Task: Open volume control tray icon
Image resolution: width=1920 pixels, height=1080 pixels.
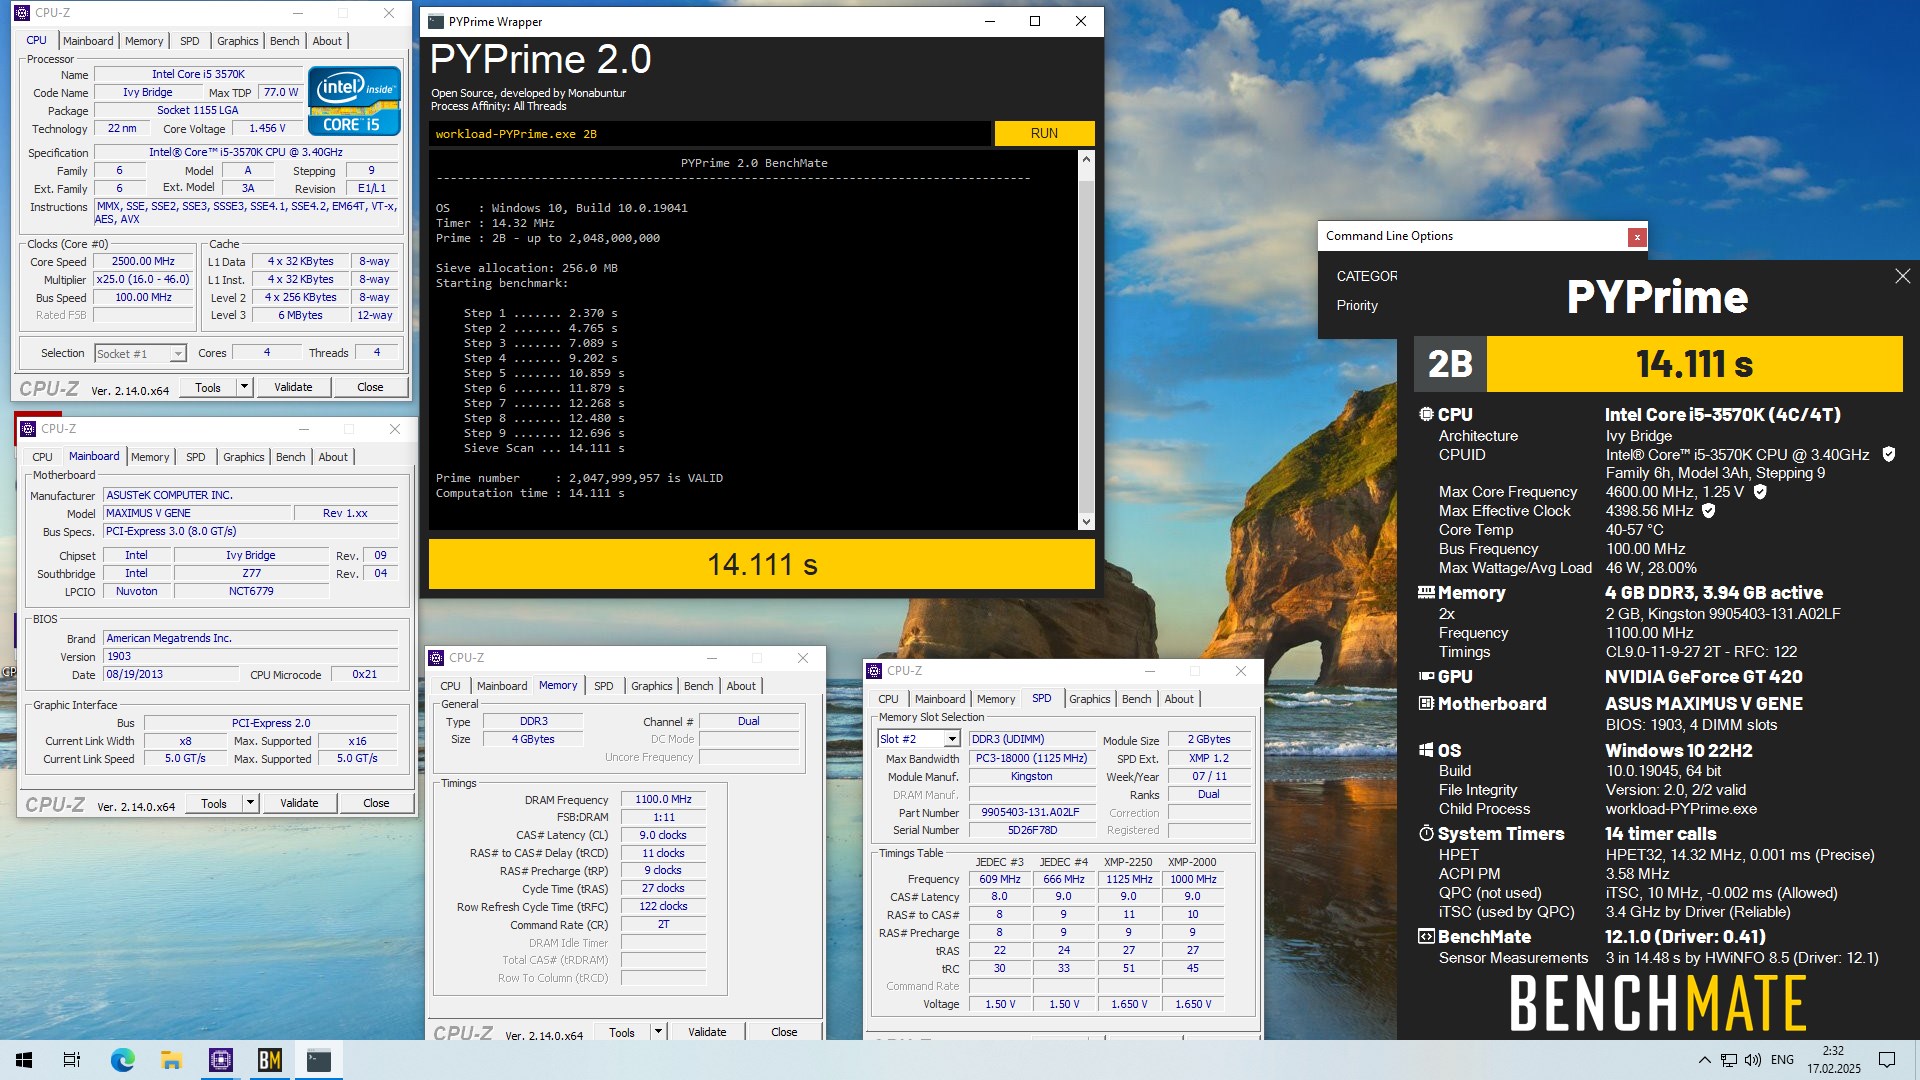Action: point(1753,1060)
